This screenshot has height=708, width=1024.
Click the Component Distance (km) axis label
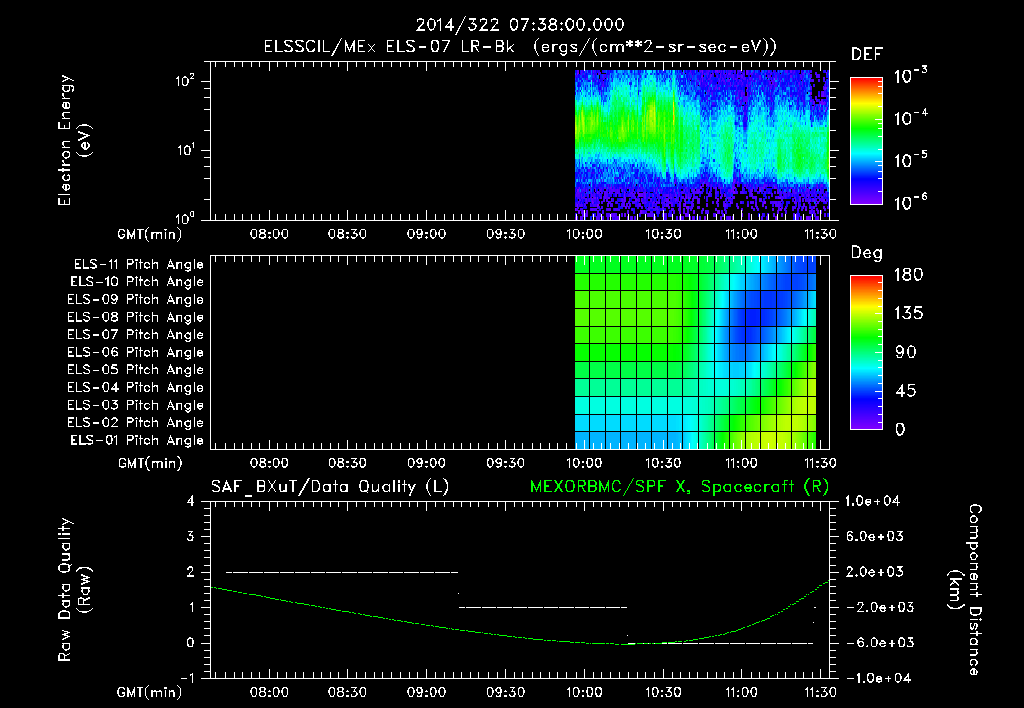pos(965,590)
